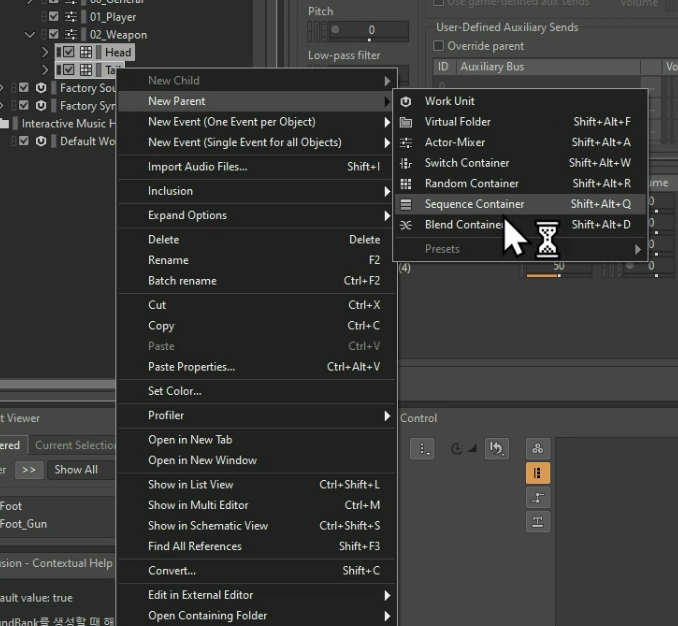Click the >> button next to Show All
The width and height of the screenshot is (678, 626).
(29, 470)
